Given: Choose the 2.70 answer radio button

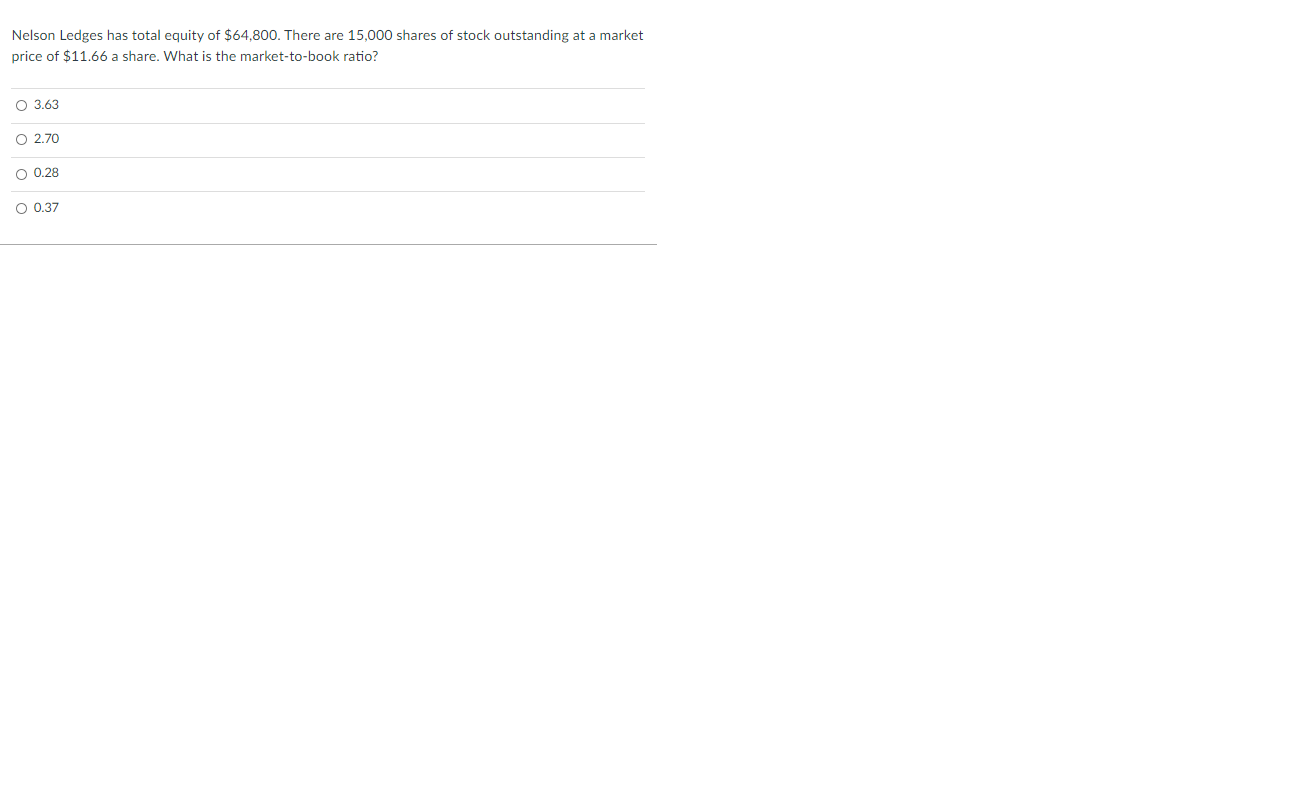Looking at the screenshot, I should [21, 139].
